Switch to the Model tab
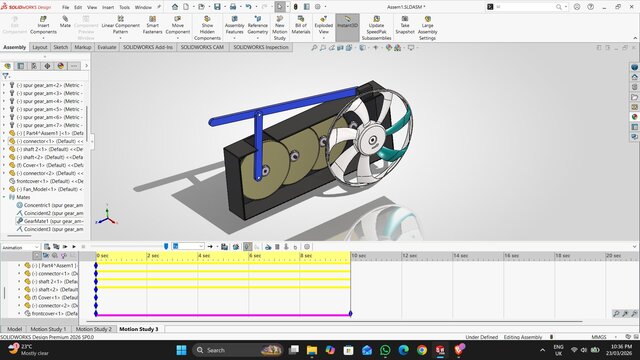 point(14,329)
